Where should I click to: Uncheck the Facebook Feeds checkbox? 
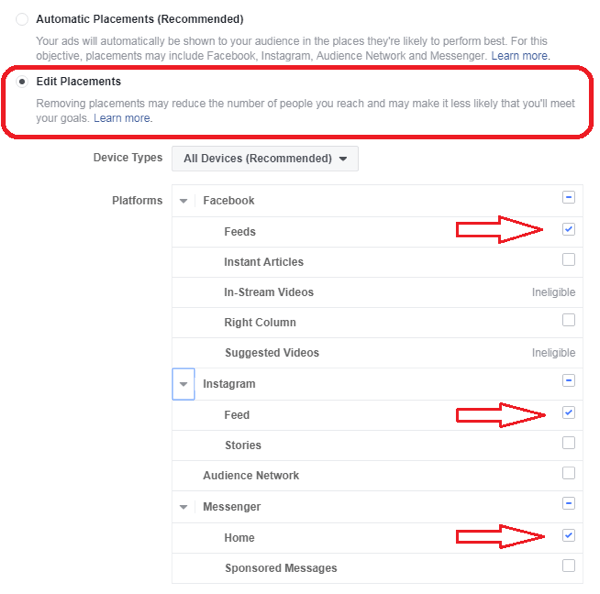568,229
